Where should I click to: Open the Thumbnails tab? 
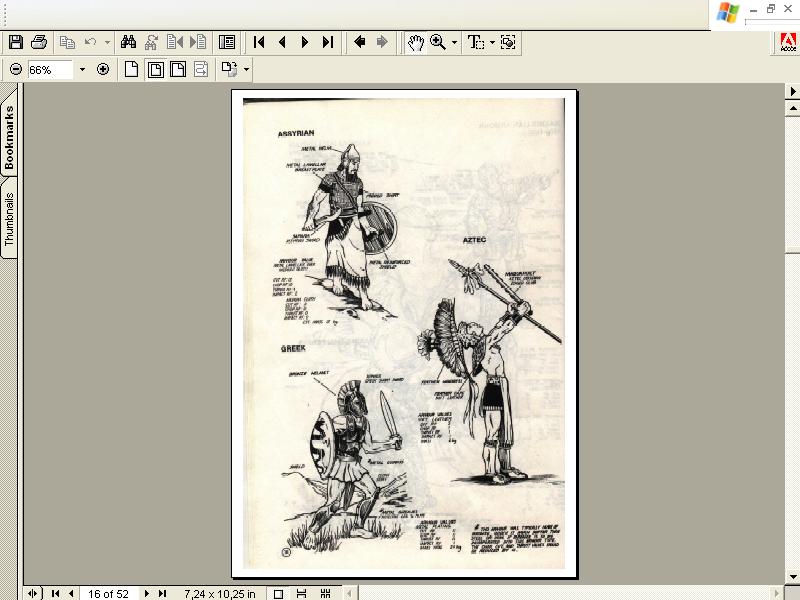[x=9, y=219]
